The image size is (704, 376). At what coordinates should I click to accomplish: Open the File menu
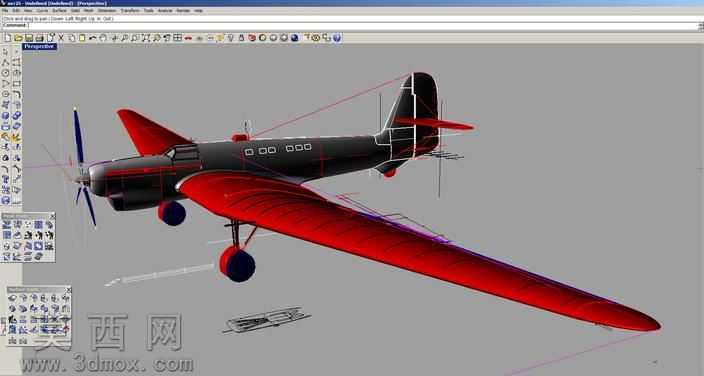[5, 10]
